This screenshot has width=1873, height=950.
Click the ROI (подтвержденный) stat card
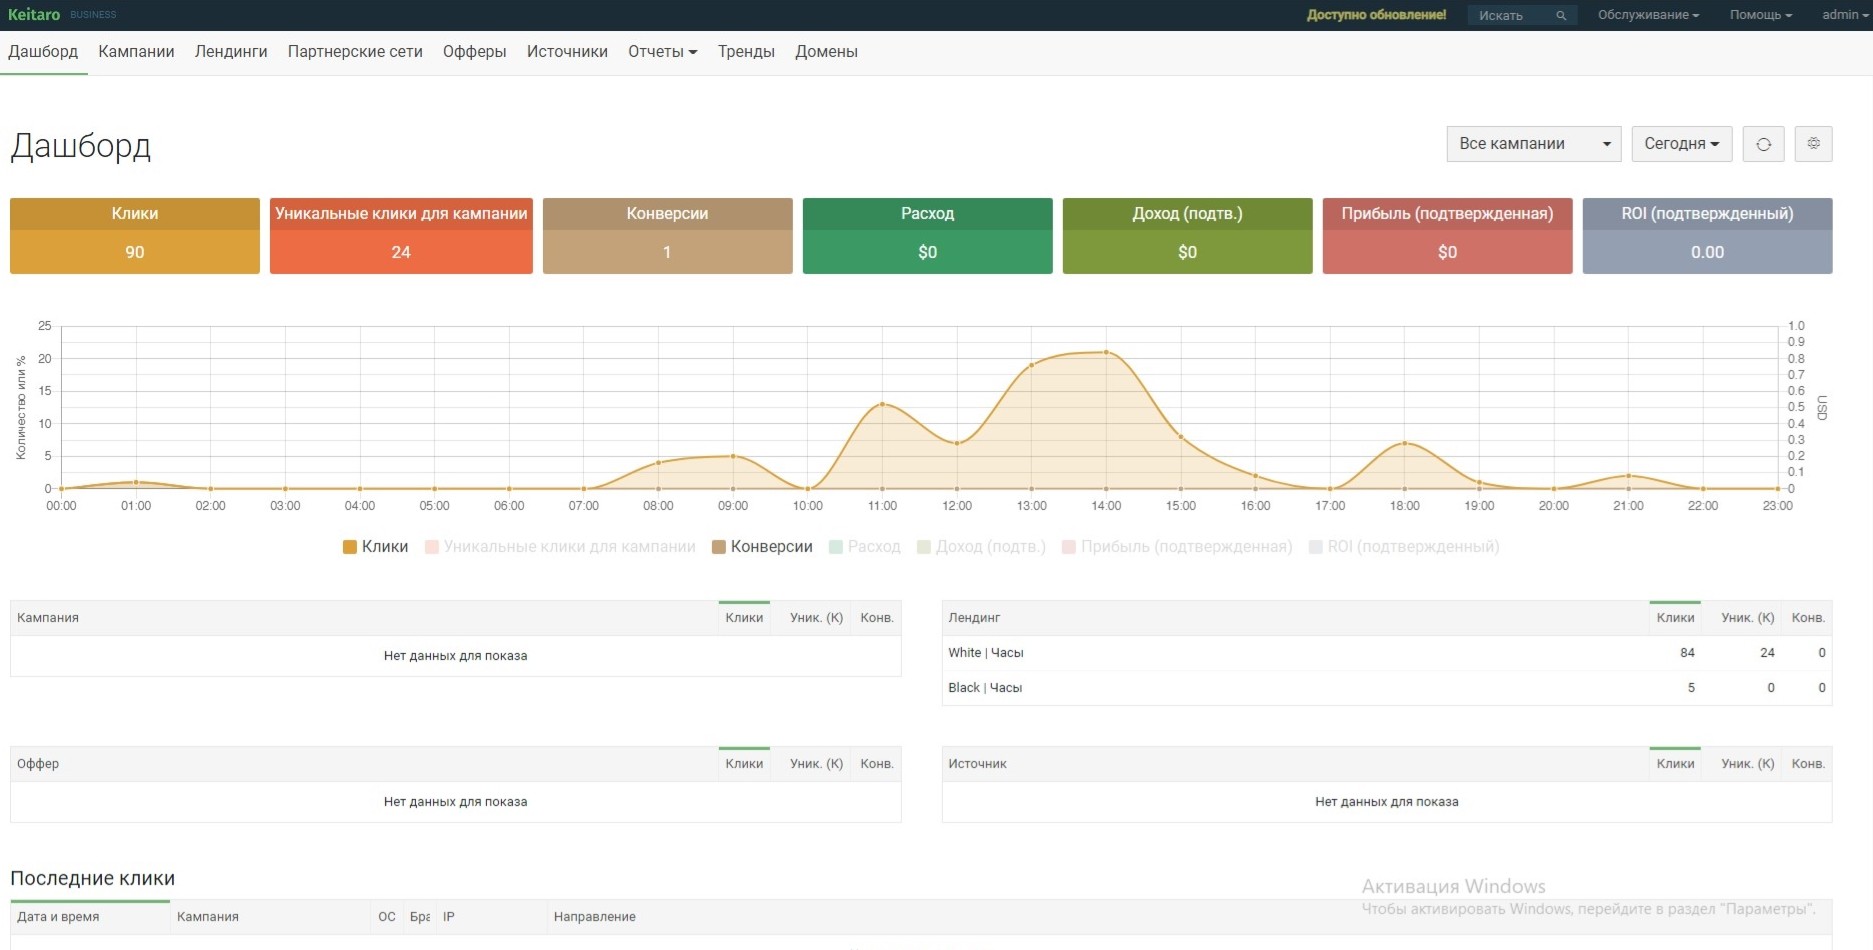[x=1708, y=236]
